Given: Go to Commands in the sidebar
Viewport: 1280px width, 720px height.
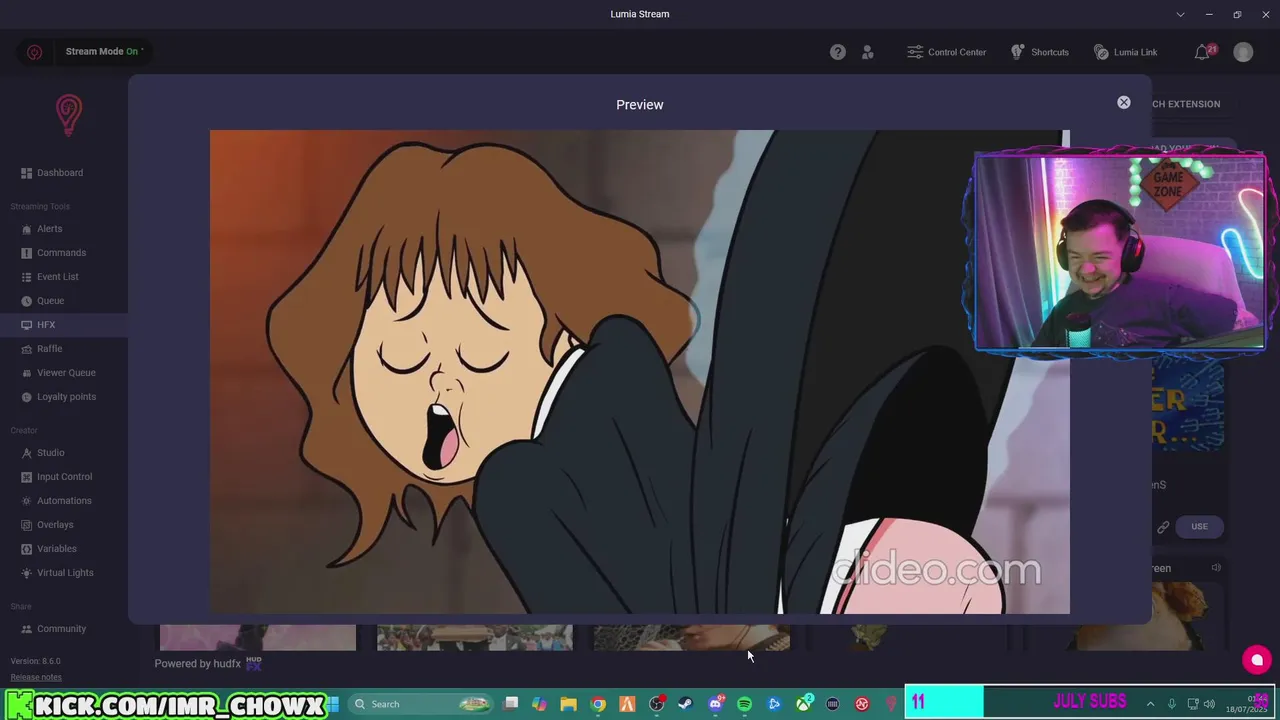Looking at the screenshot, I should coord(61,253).
